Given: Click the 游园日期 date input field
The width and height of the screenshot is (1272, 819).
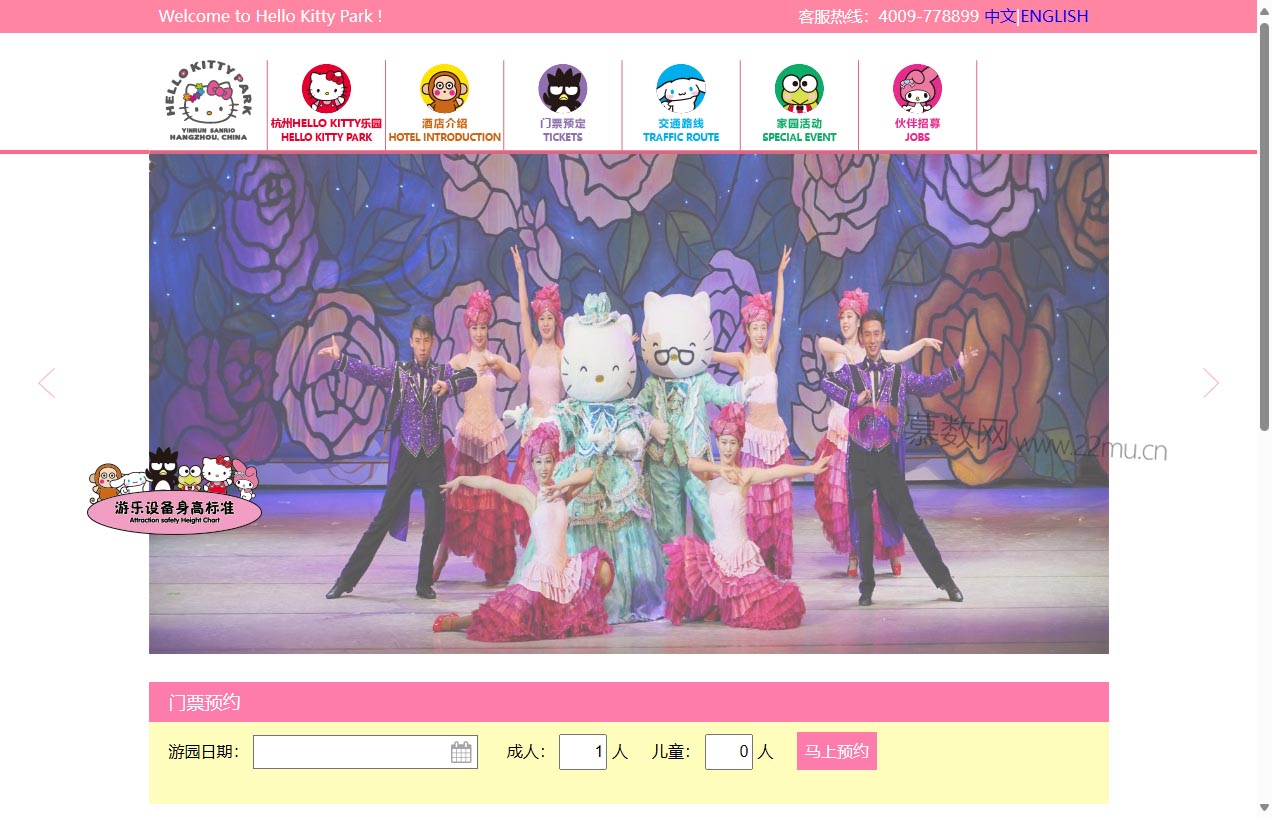Looking at the screenshot, I should coord(350,751).
